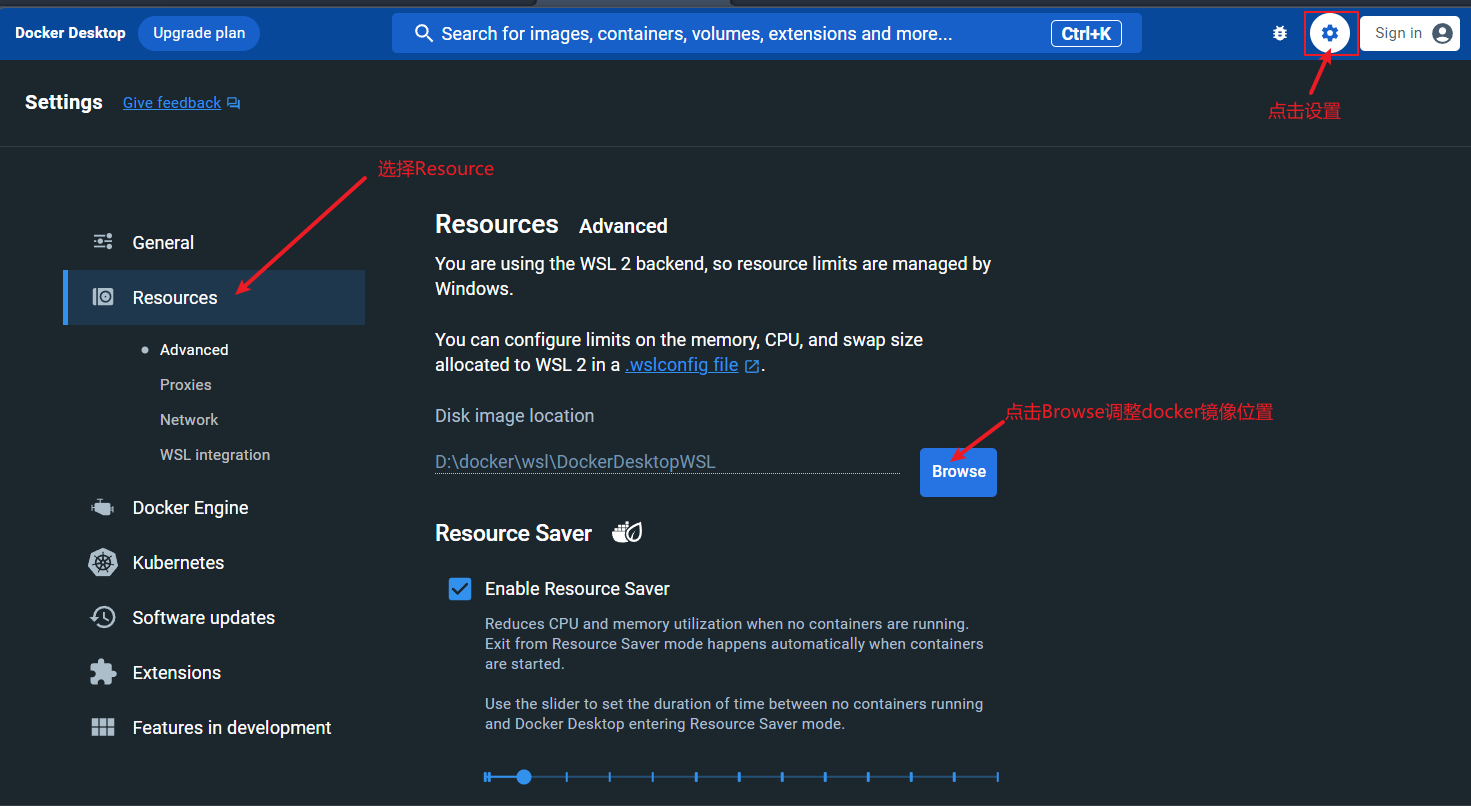
Task: Click the Resource Saver timeout slider handle
Action: (524, 777)
